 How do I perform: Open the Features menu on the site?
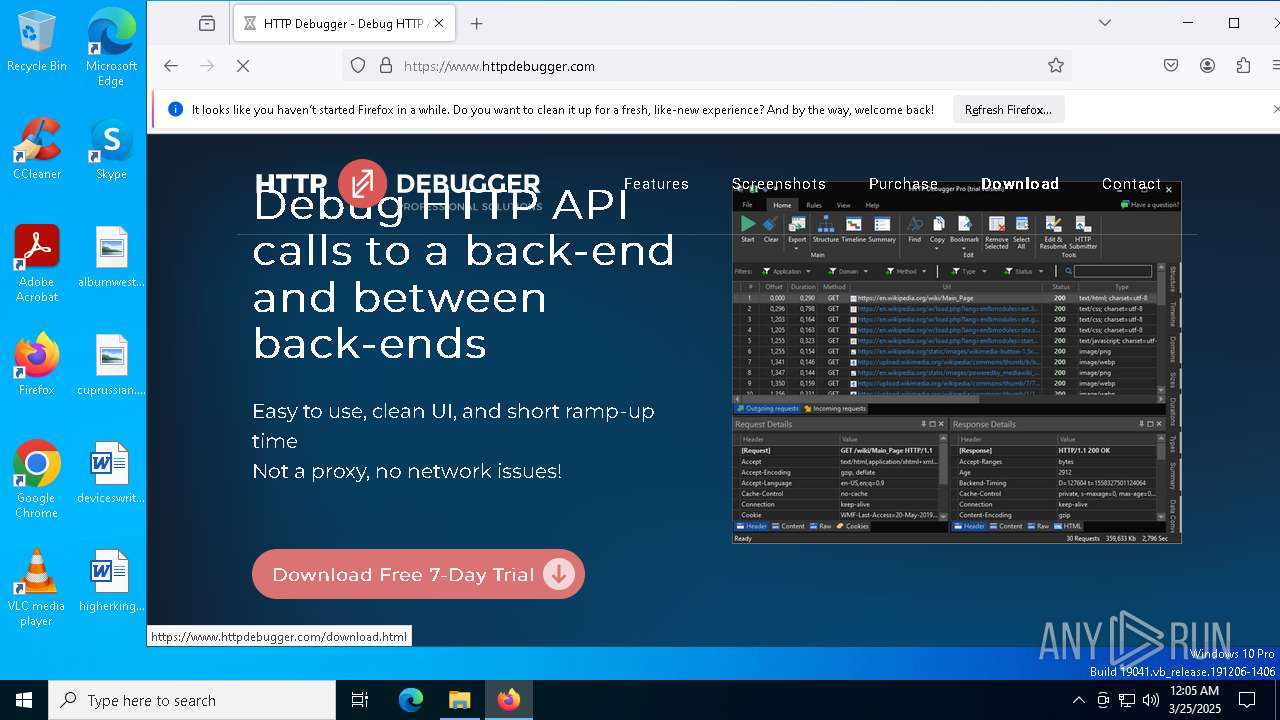[656, 184]
